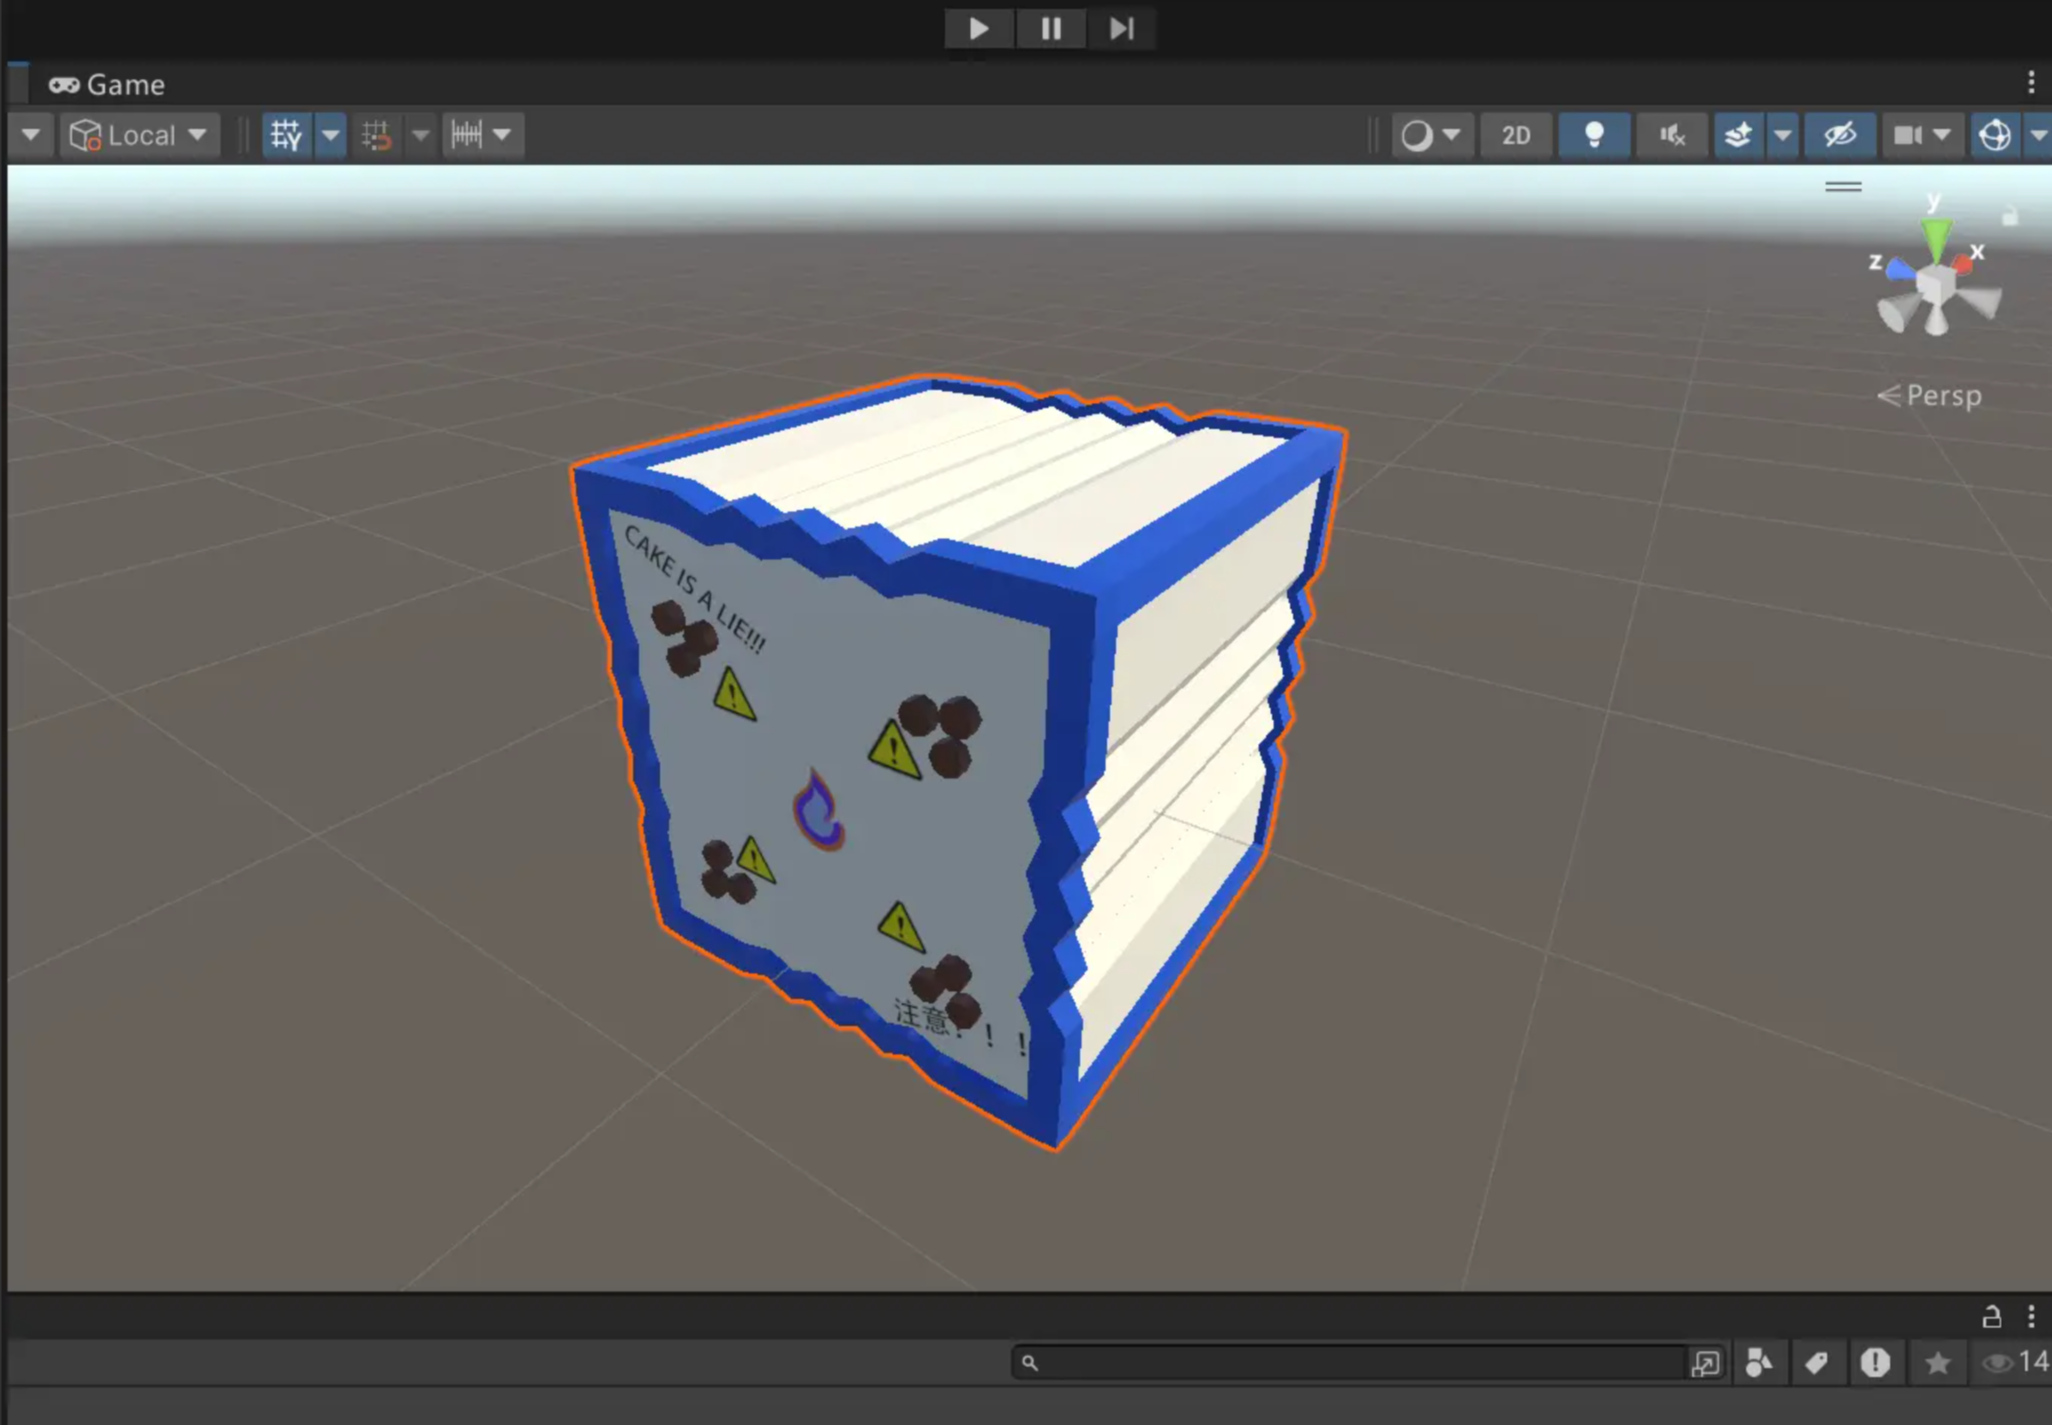This screenshot has height=1425, width=2052.
Task: Toggle the gizmos sphere icon
Action: tap(1995, 135)
